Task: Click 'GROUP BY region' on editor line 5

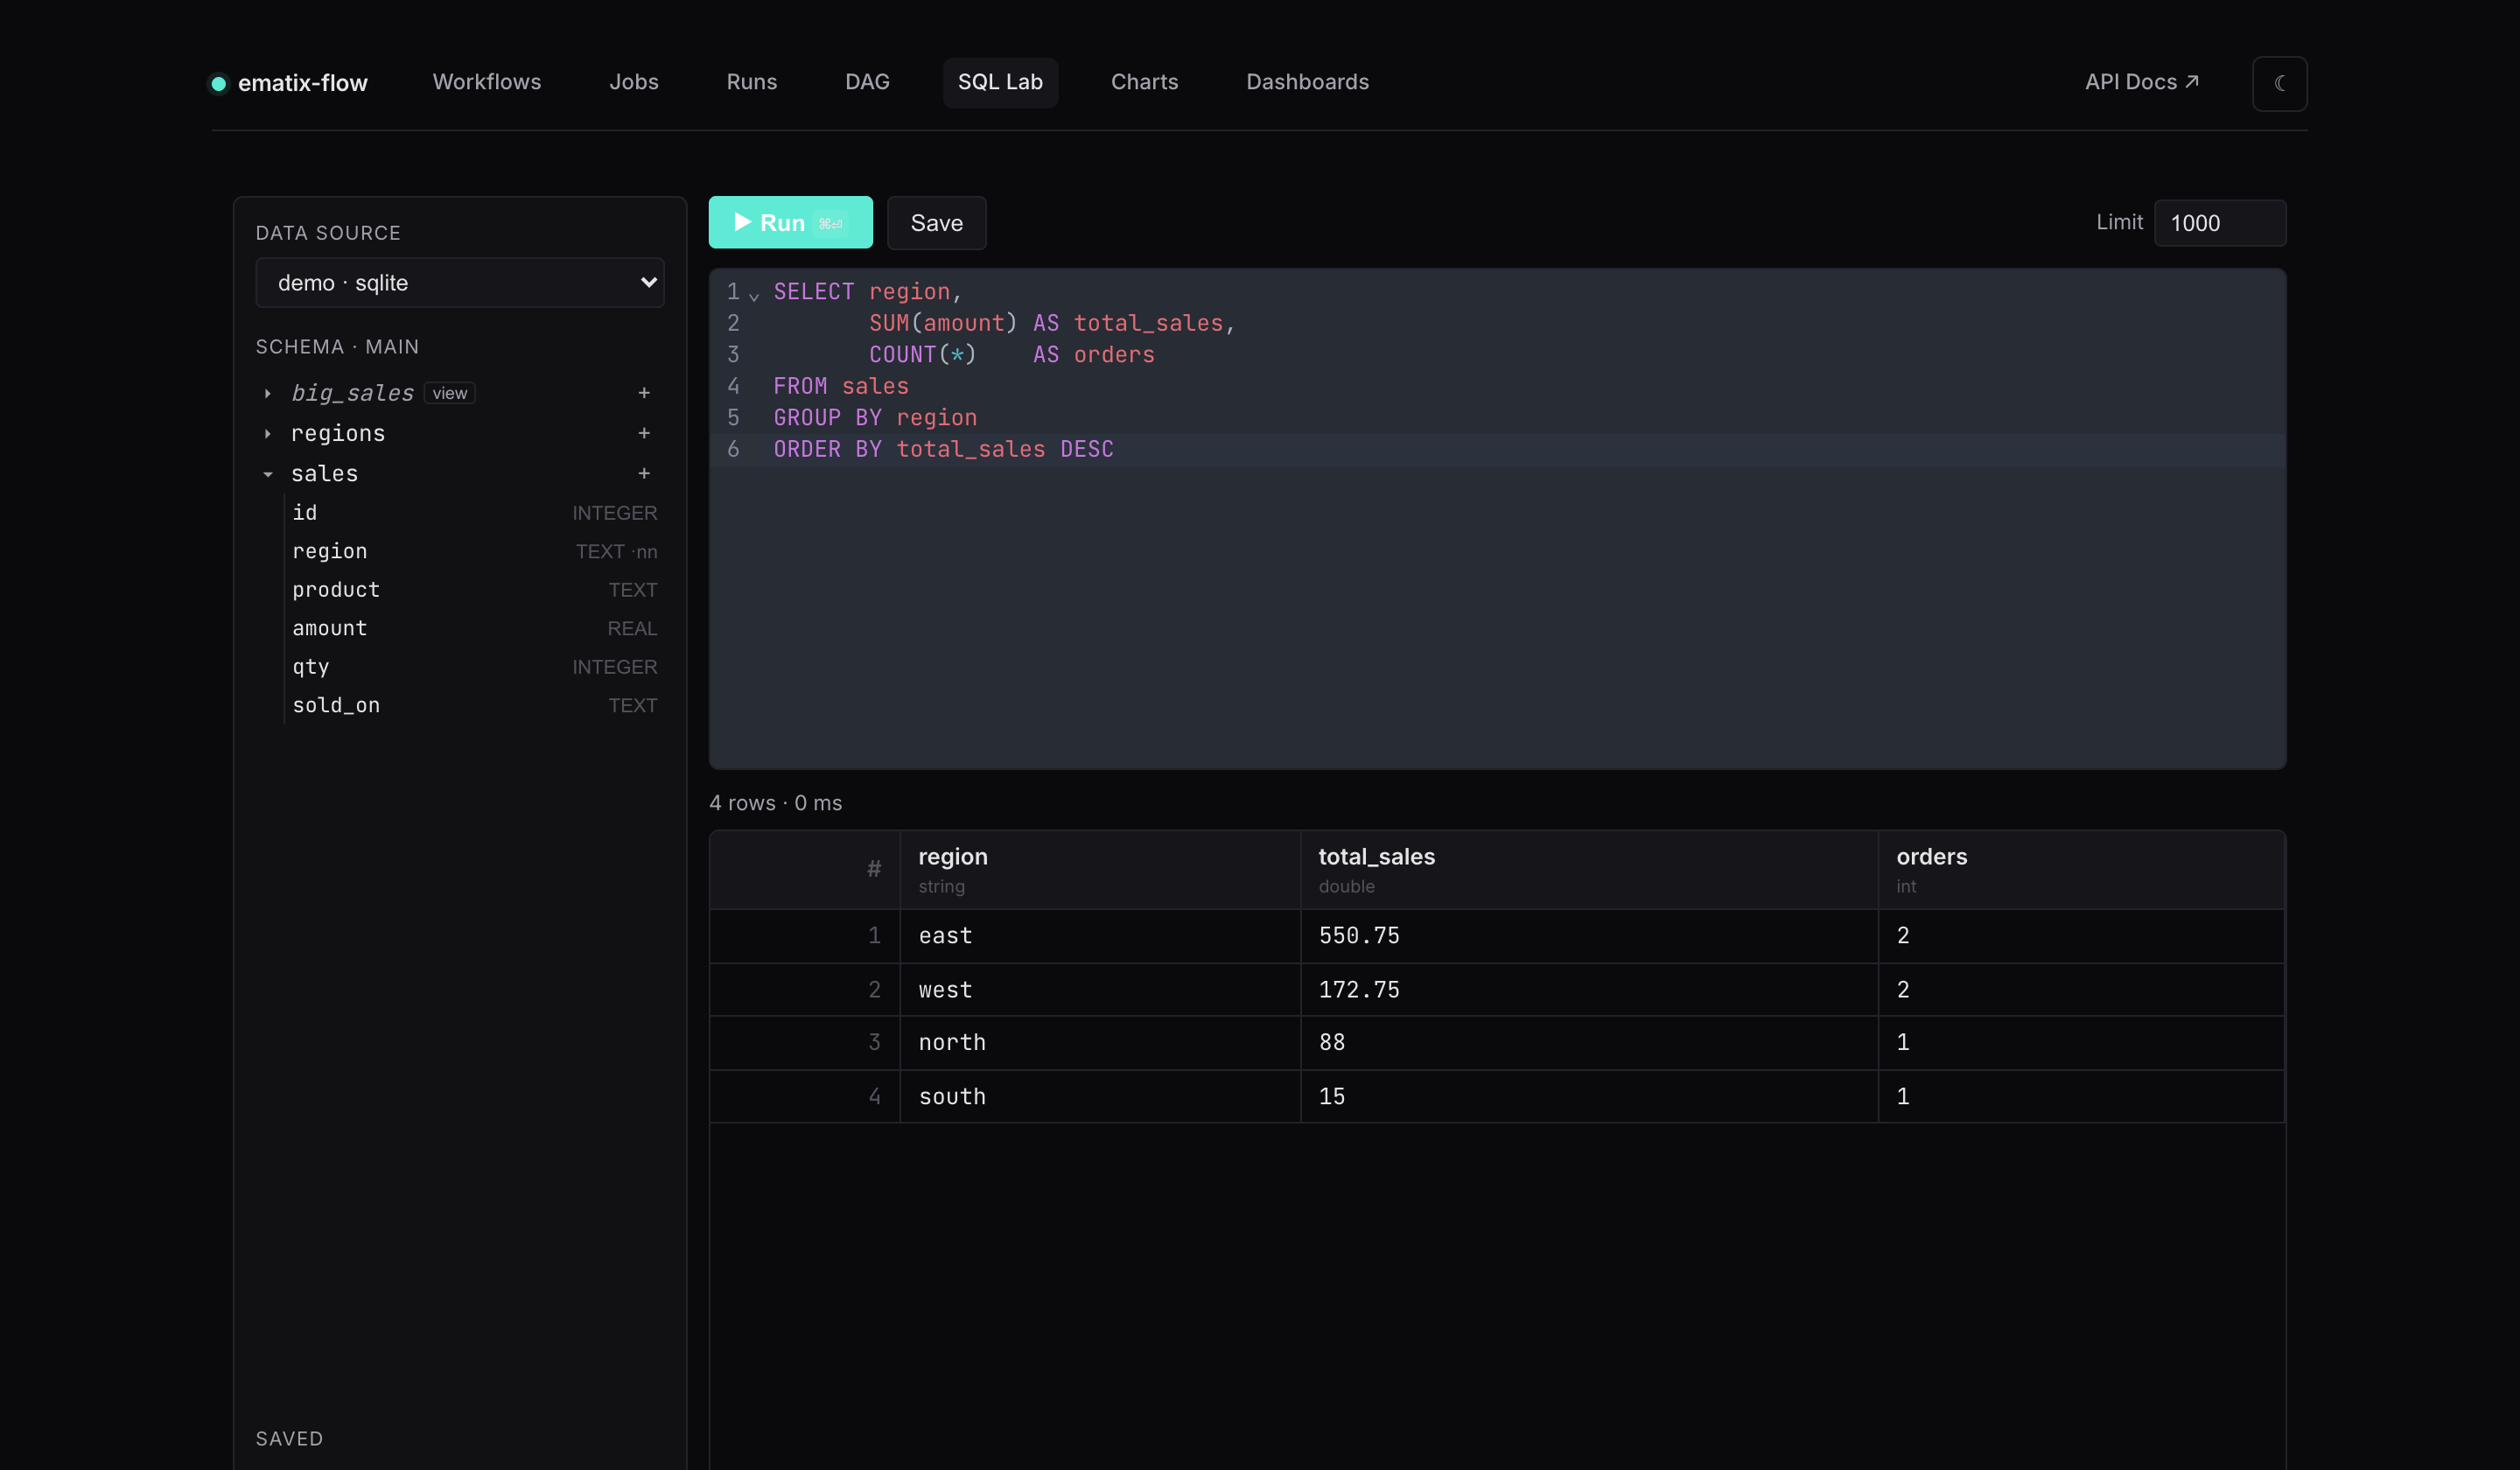Action: point(875,417)
